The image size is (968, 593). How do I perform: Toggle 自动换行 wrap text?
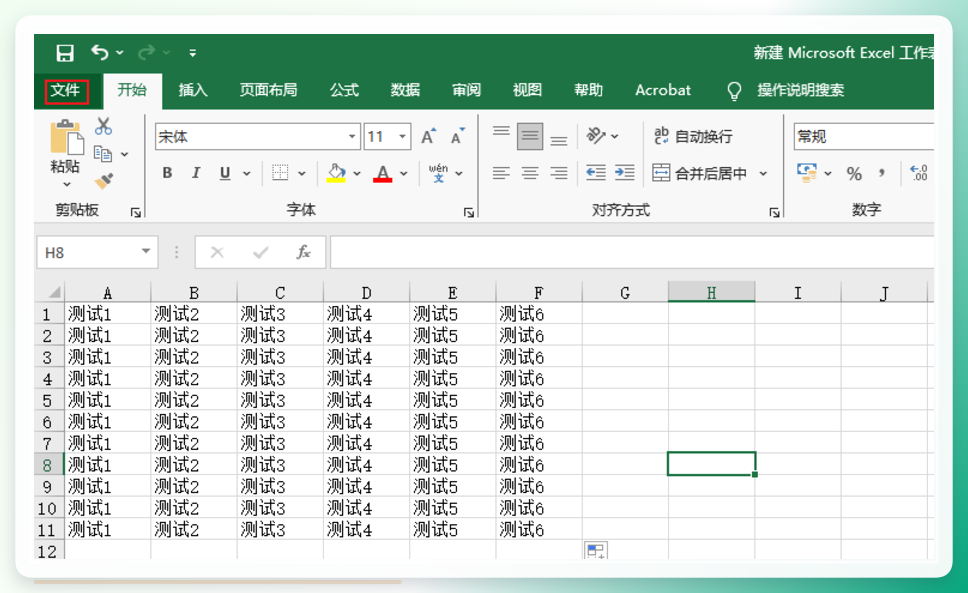click(693, 136)
